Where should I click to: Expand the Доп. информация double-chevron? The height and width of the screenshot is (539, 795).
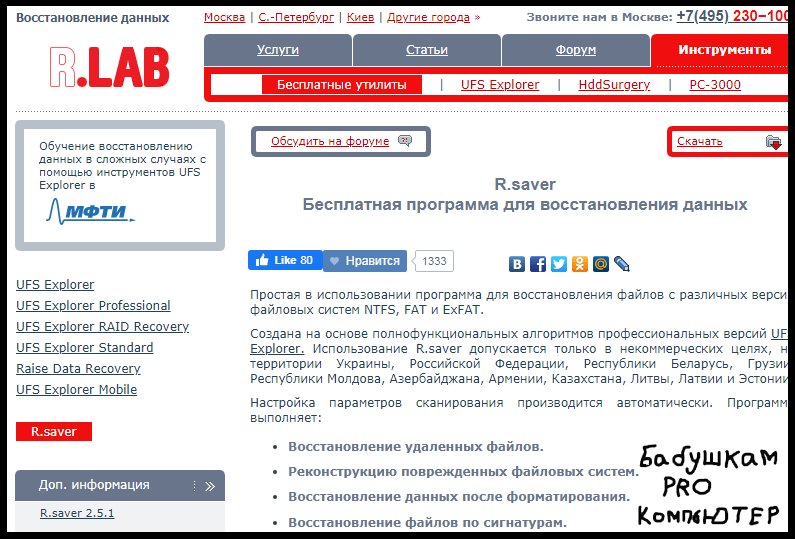click(x=210, y=487)
